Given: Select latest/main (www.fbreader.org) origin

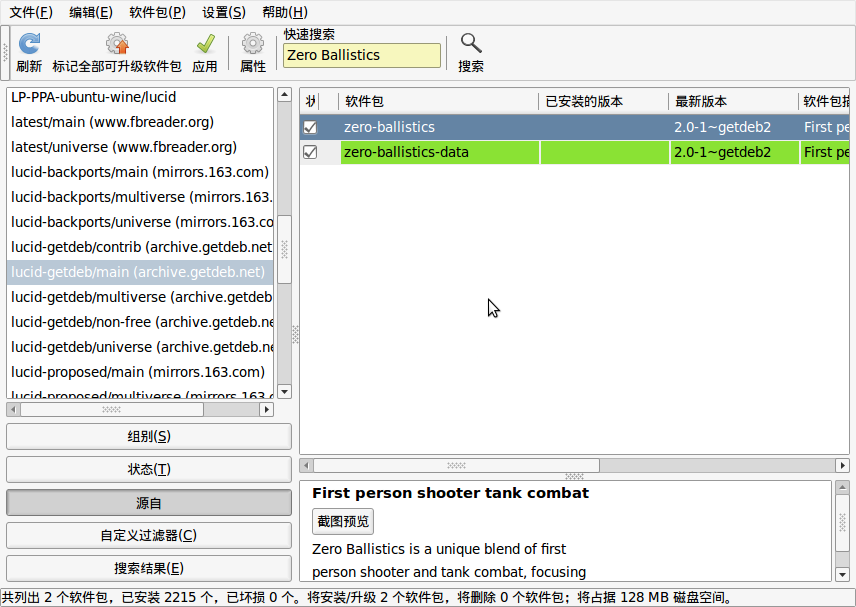Looking at the screenshot, I should tap(140, 122).
